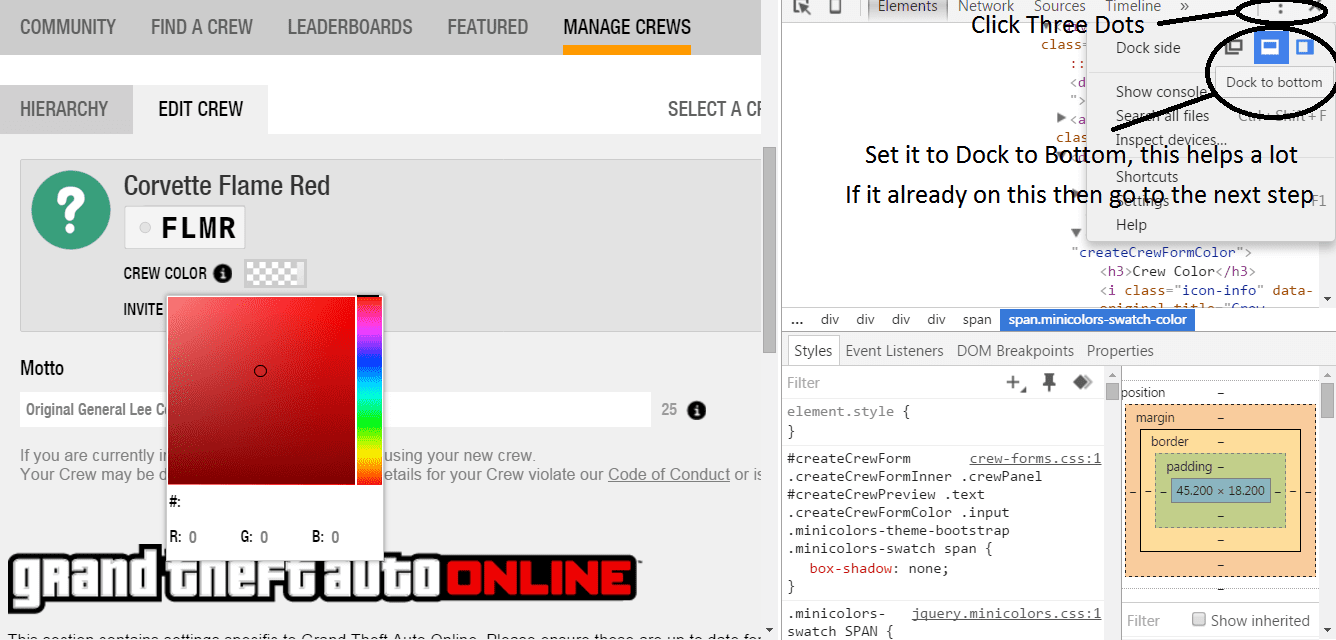Click the Motto text input field
The width and height of the screenshot is (1336, 640).
click(335, 410)
